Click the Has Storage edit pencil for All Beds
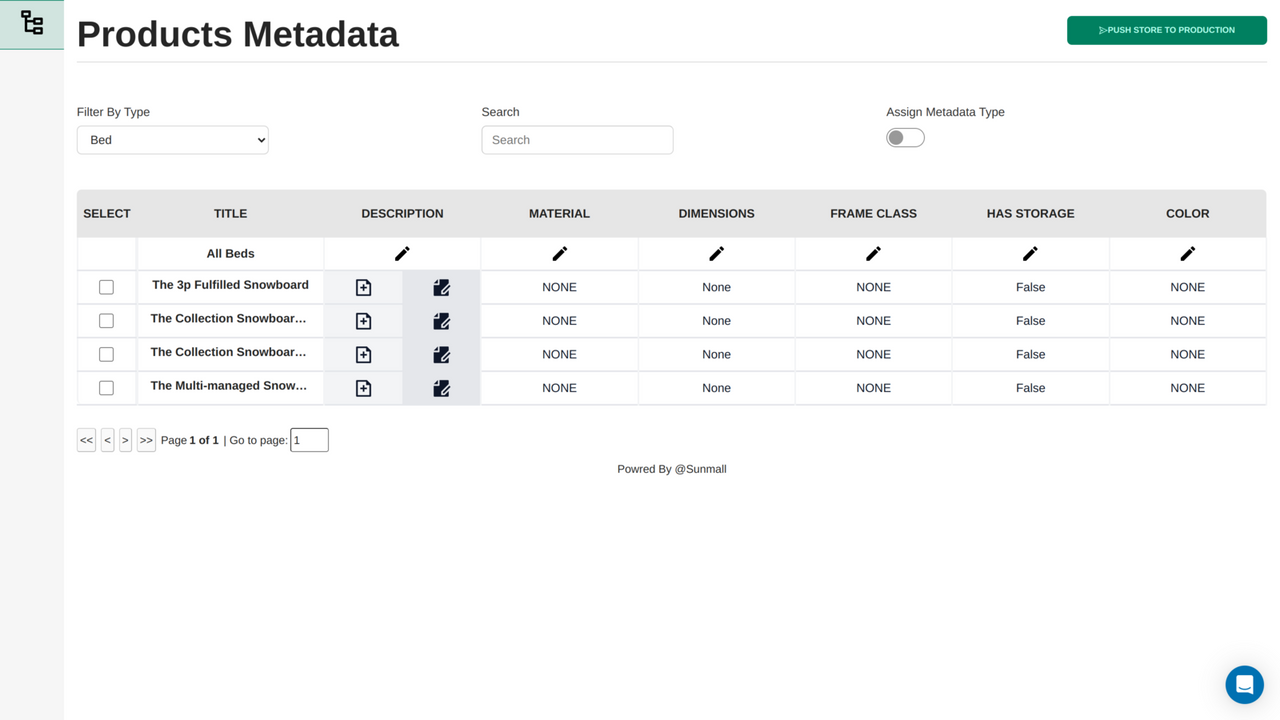Image resolution: width=1280 pixels, height=720 pixels. pos(1030,253)
